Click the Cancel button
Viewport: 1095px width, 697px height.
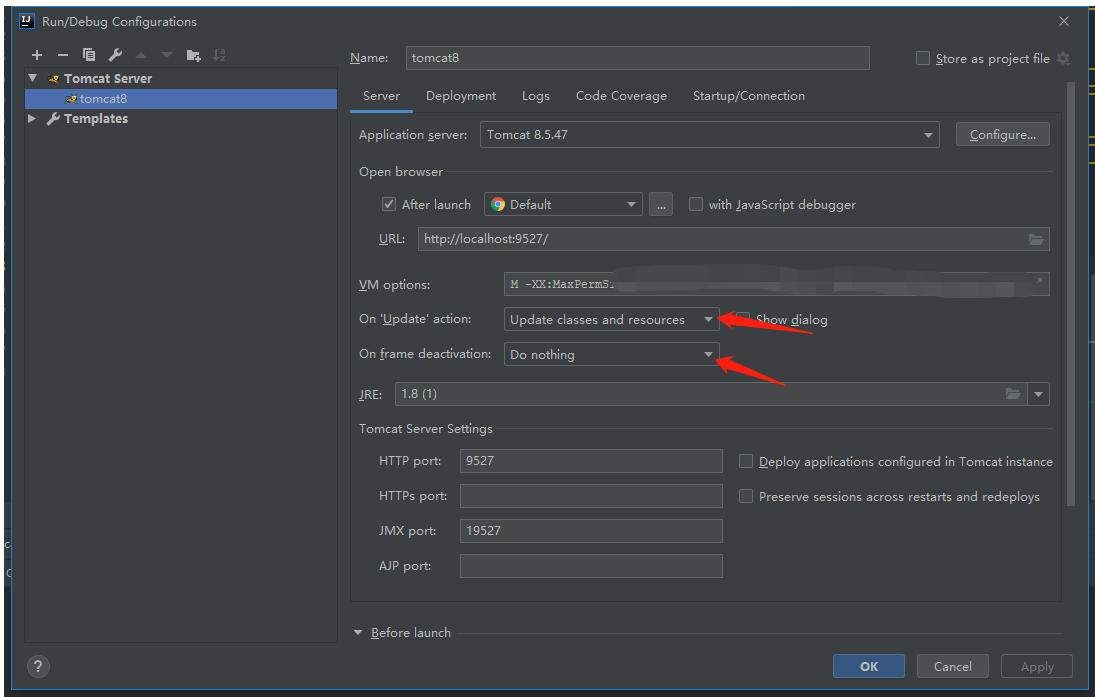point(953,666)
